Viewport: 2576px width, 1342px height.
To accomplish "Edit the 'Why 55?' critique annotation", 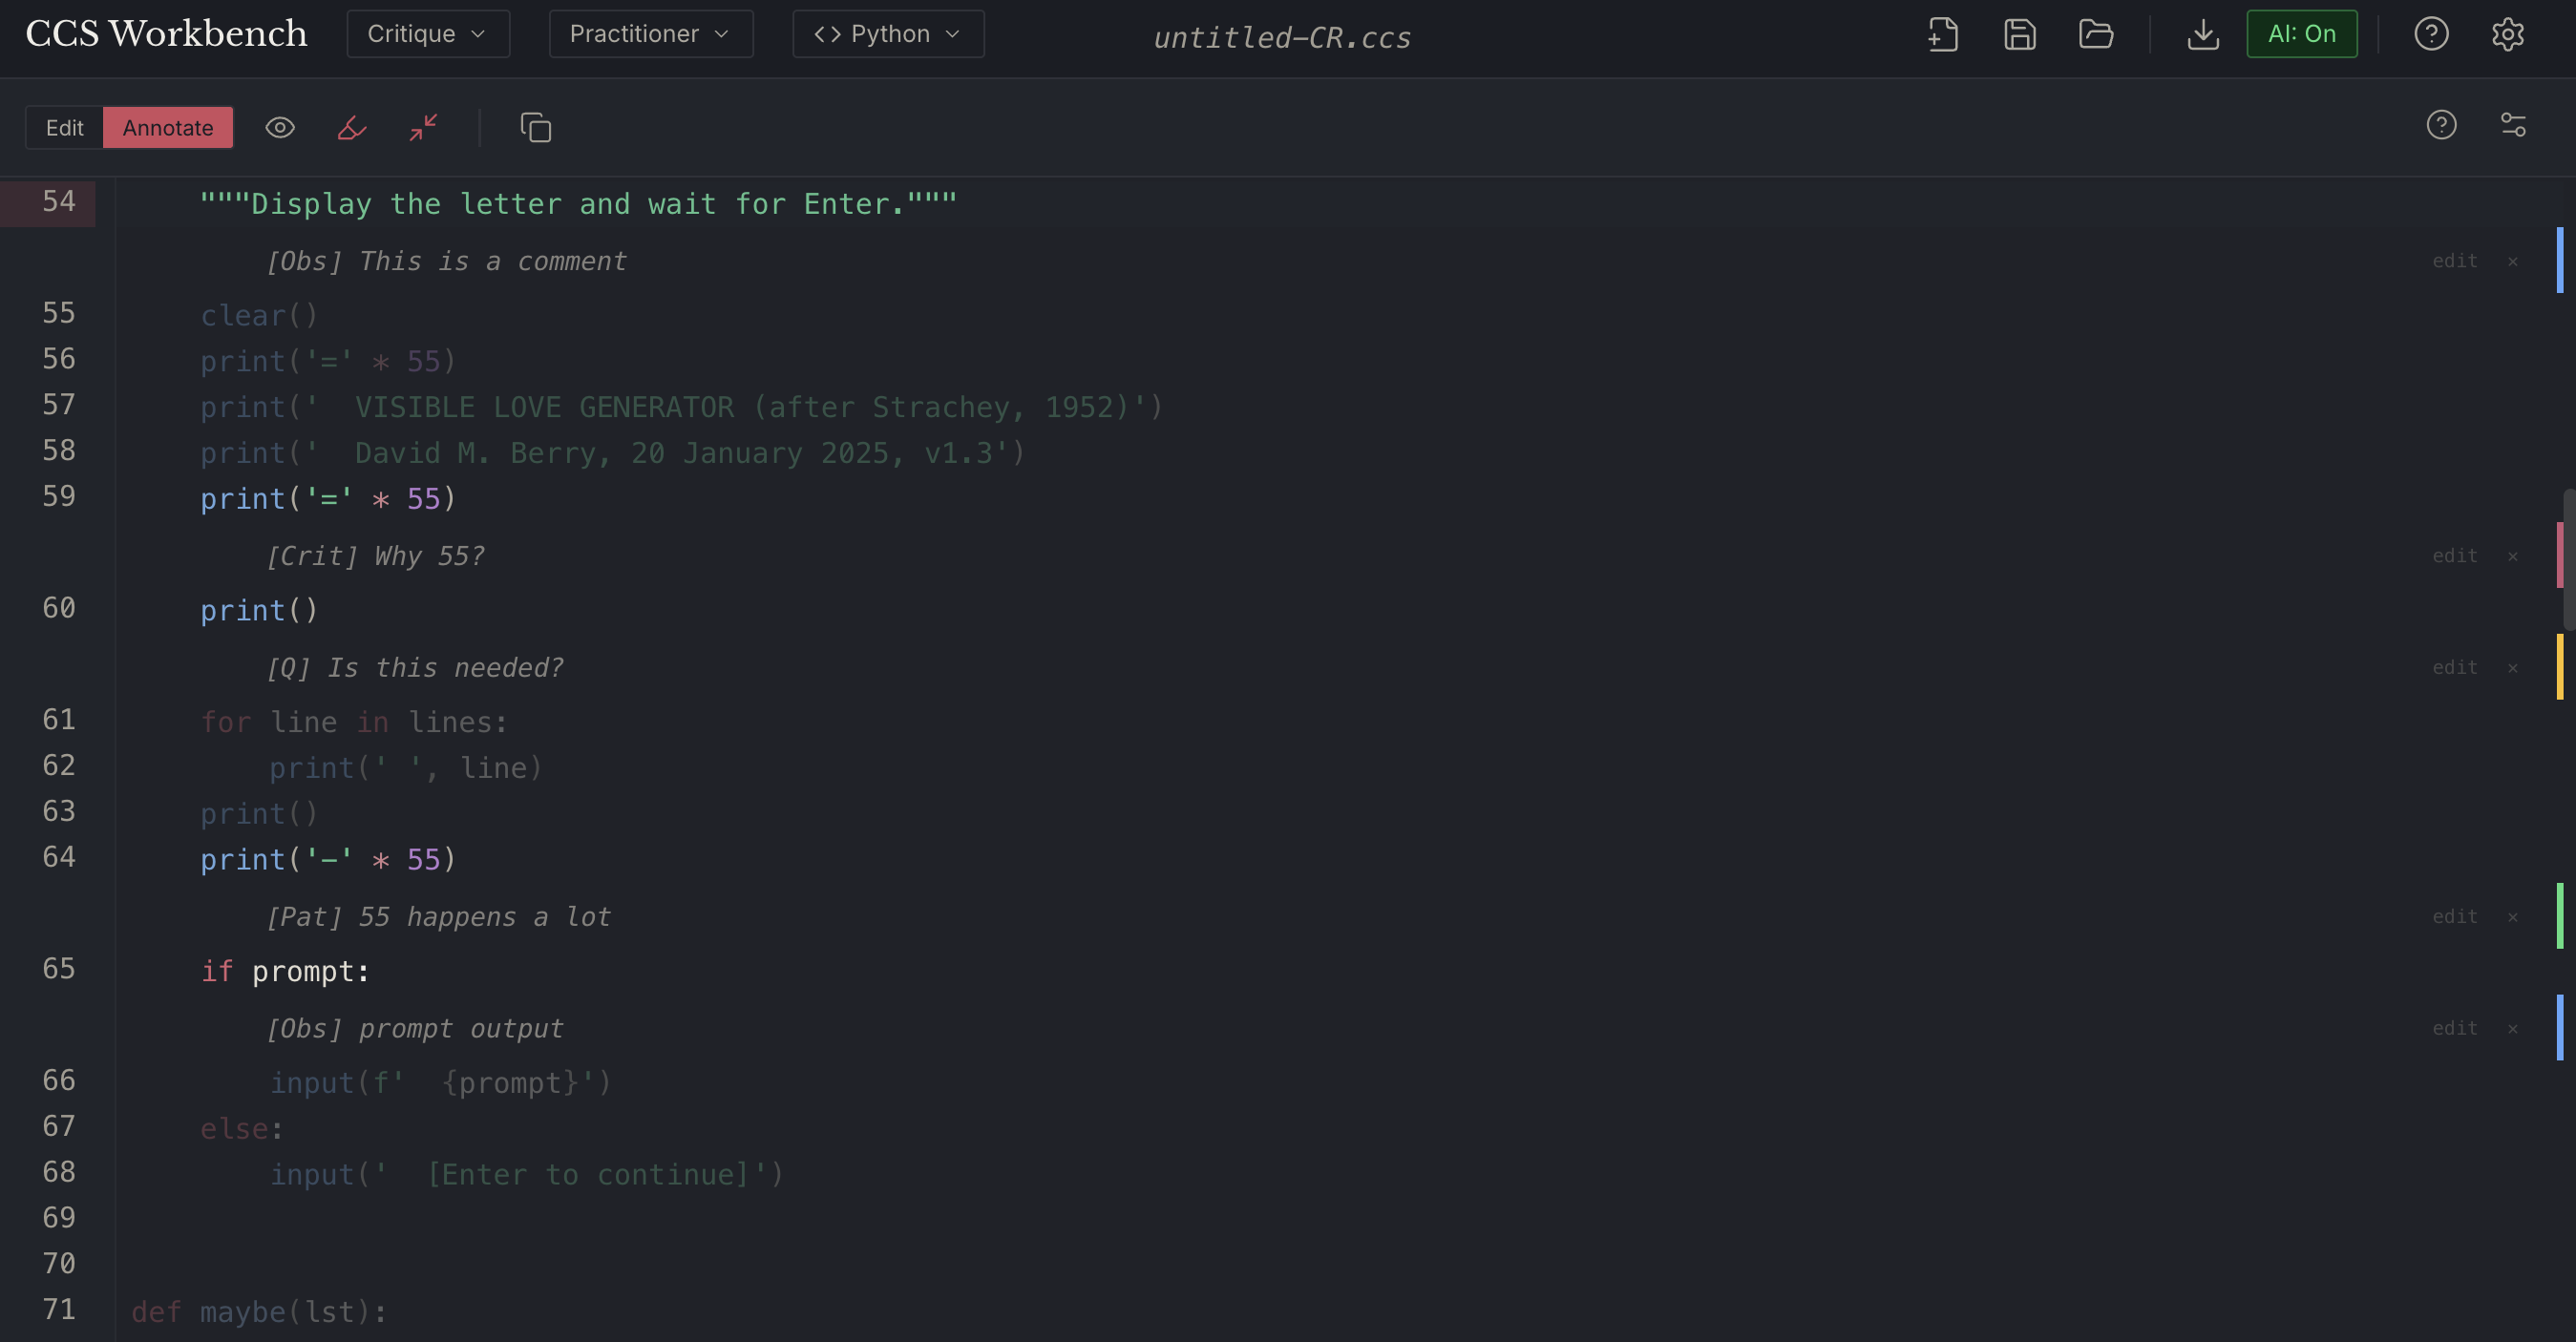I will point(2454,556).
